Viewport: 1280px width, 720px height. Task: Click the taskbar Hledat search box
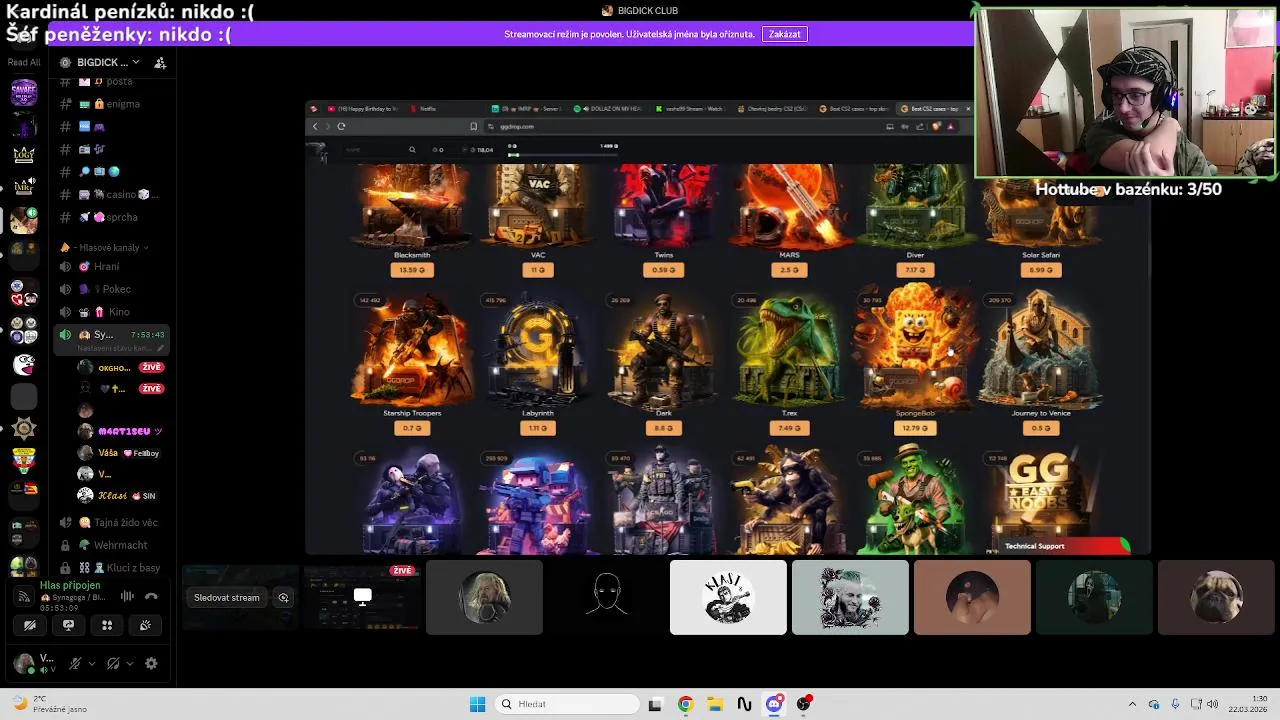[568, 704]
